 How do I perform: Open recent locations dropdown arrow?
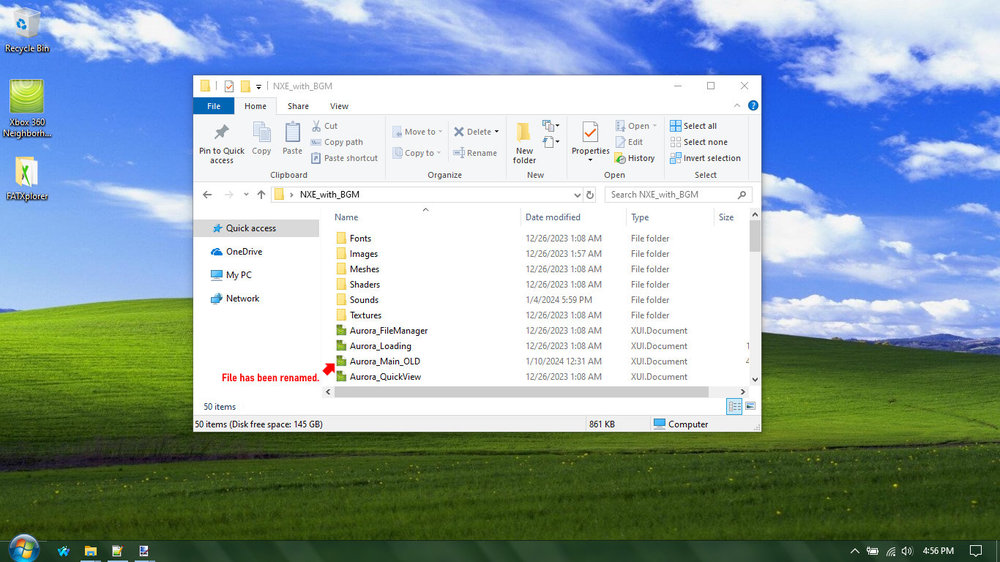coord(246,195)
